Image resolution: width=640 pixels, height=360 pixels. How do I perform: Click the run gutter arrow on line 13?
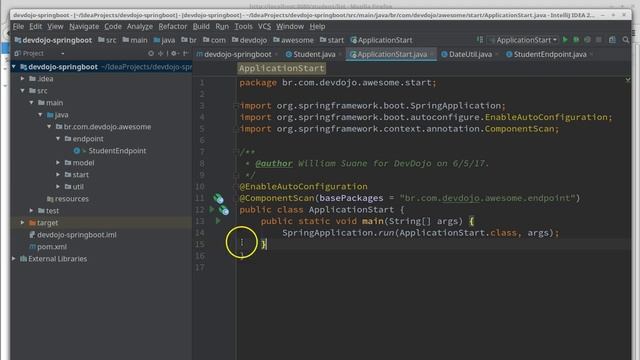click(x=218, y=221)
